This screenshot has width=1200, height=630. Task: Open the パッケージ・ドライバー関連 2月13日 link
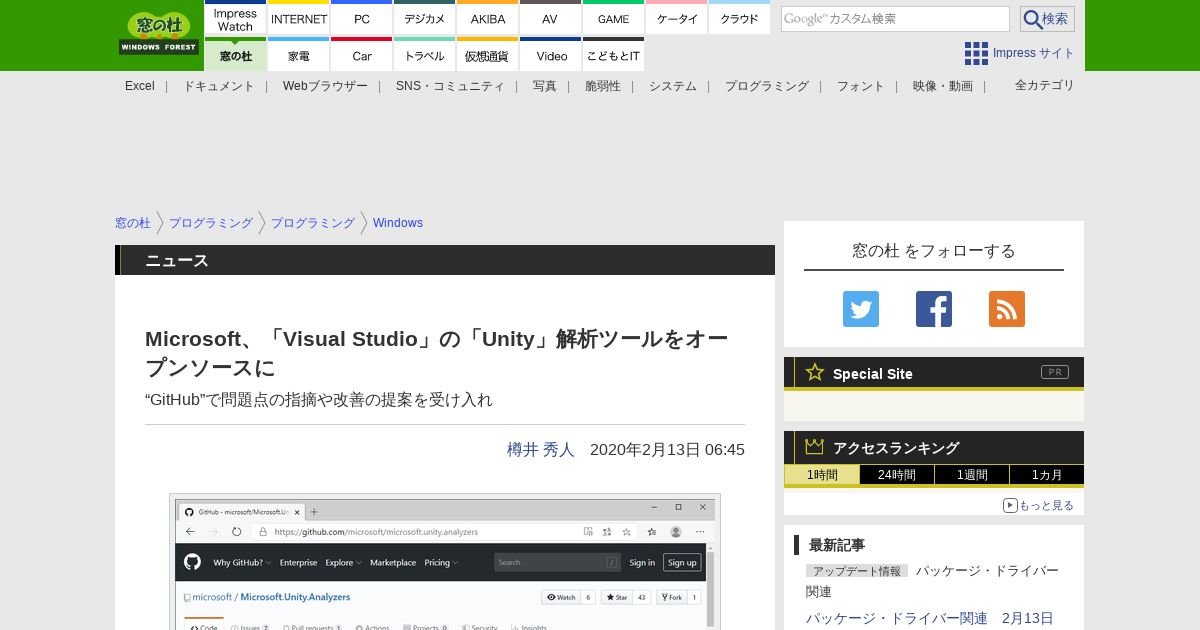[x=930, y=618]
